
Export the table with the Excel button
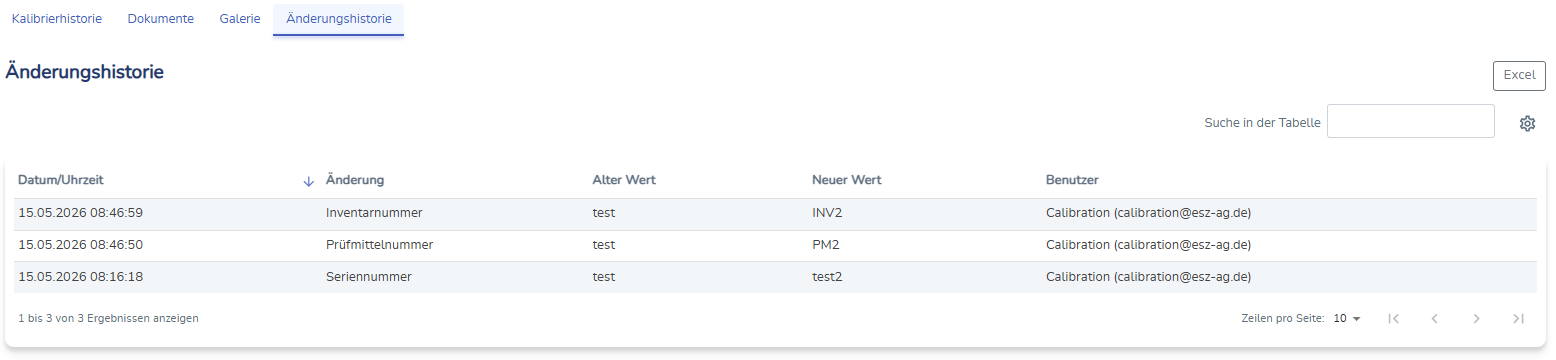click(1519, 75)
